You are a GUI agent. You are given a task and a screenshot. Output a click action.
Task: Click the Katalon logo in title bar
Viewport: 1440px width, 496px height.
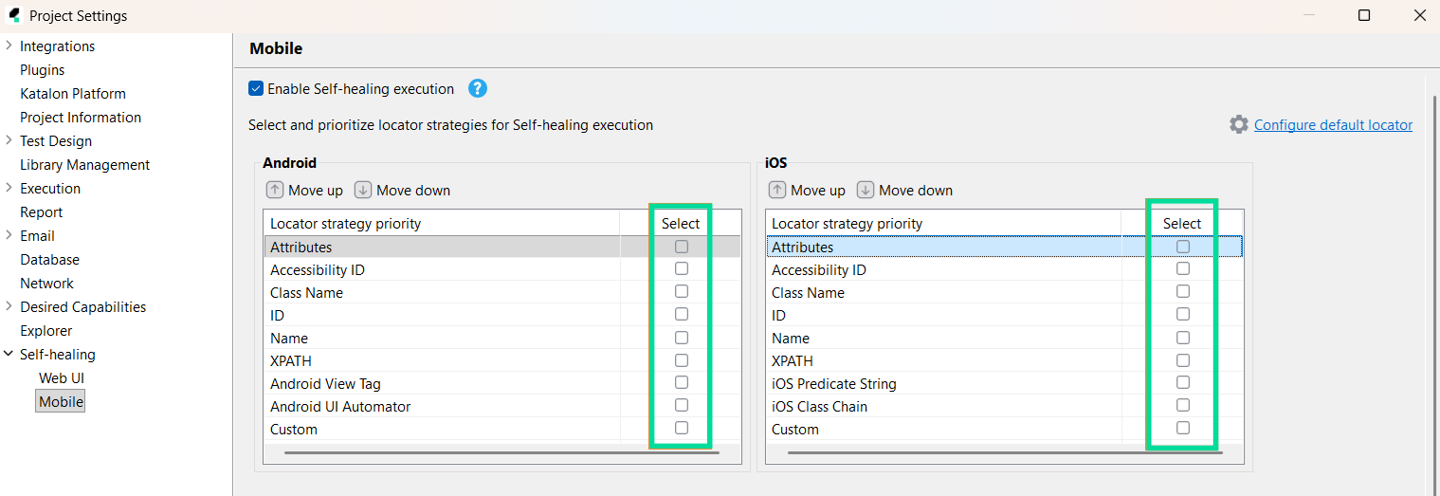14,16
